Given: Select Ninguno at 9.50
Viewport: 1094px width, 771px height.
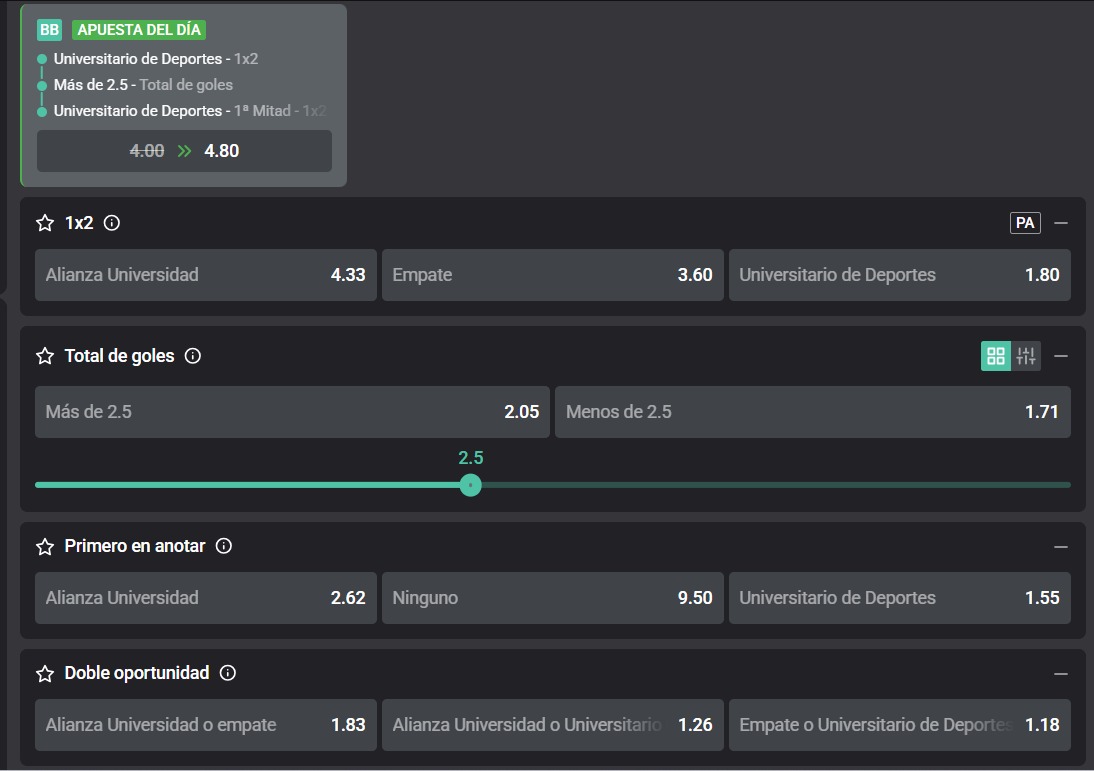Looking at the screenshot, I should tap(553, 598).
